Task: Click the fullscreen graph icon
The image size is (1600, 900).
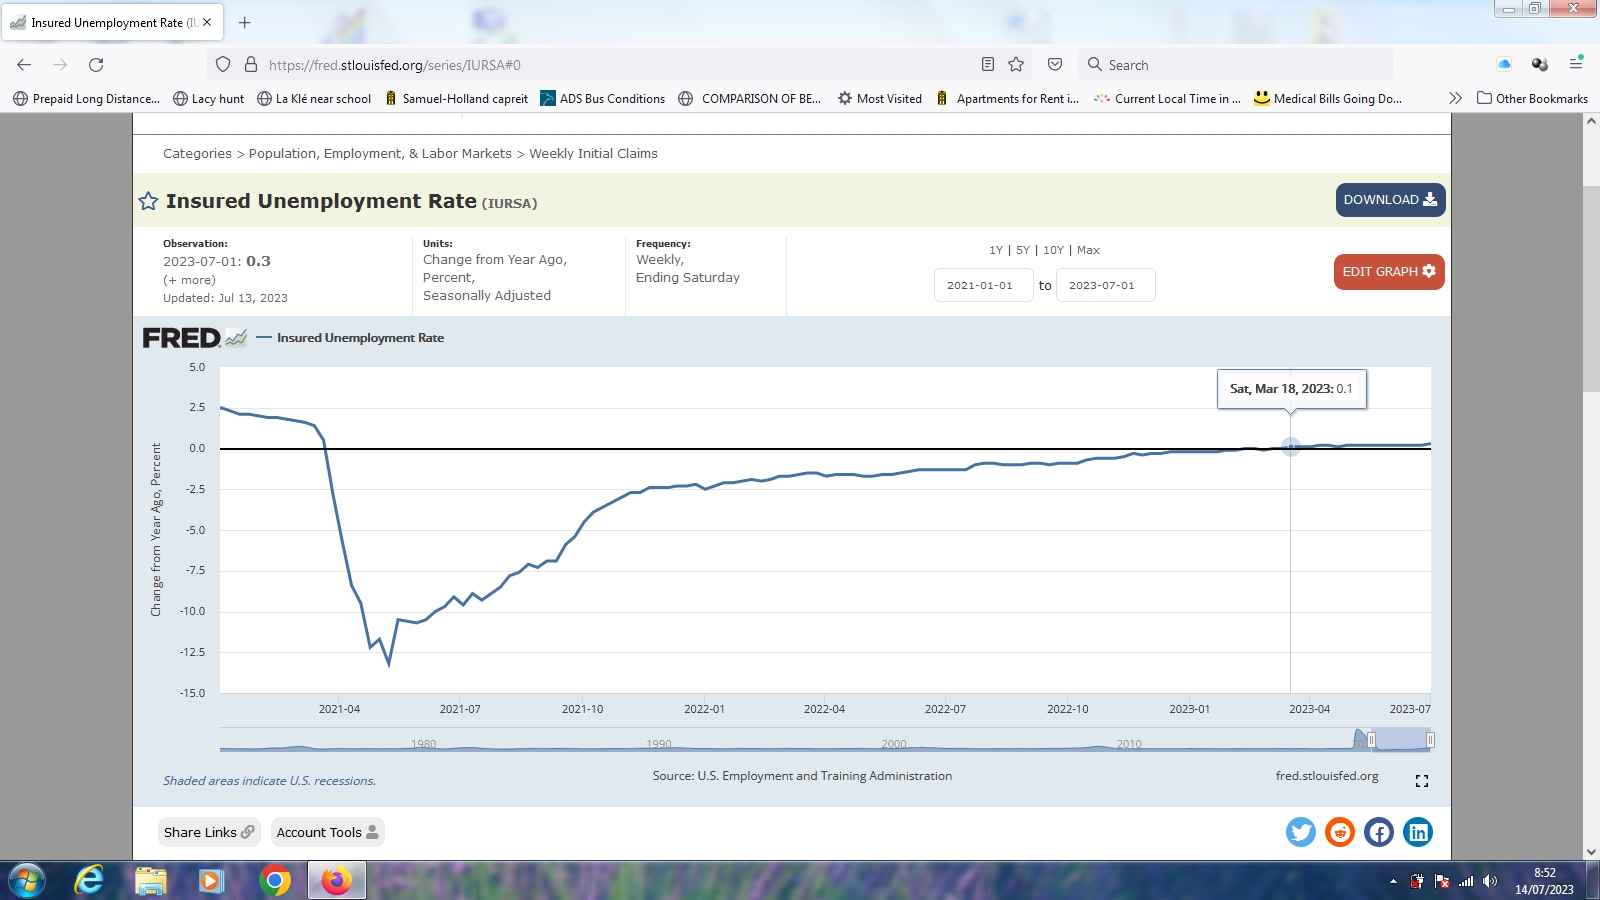Action: point(1421,781)
